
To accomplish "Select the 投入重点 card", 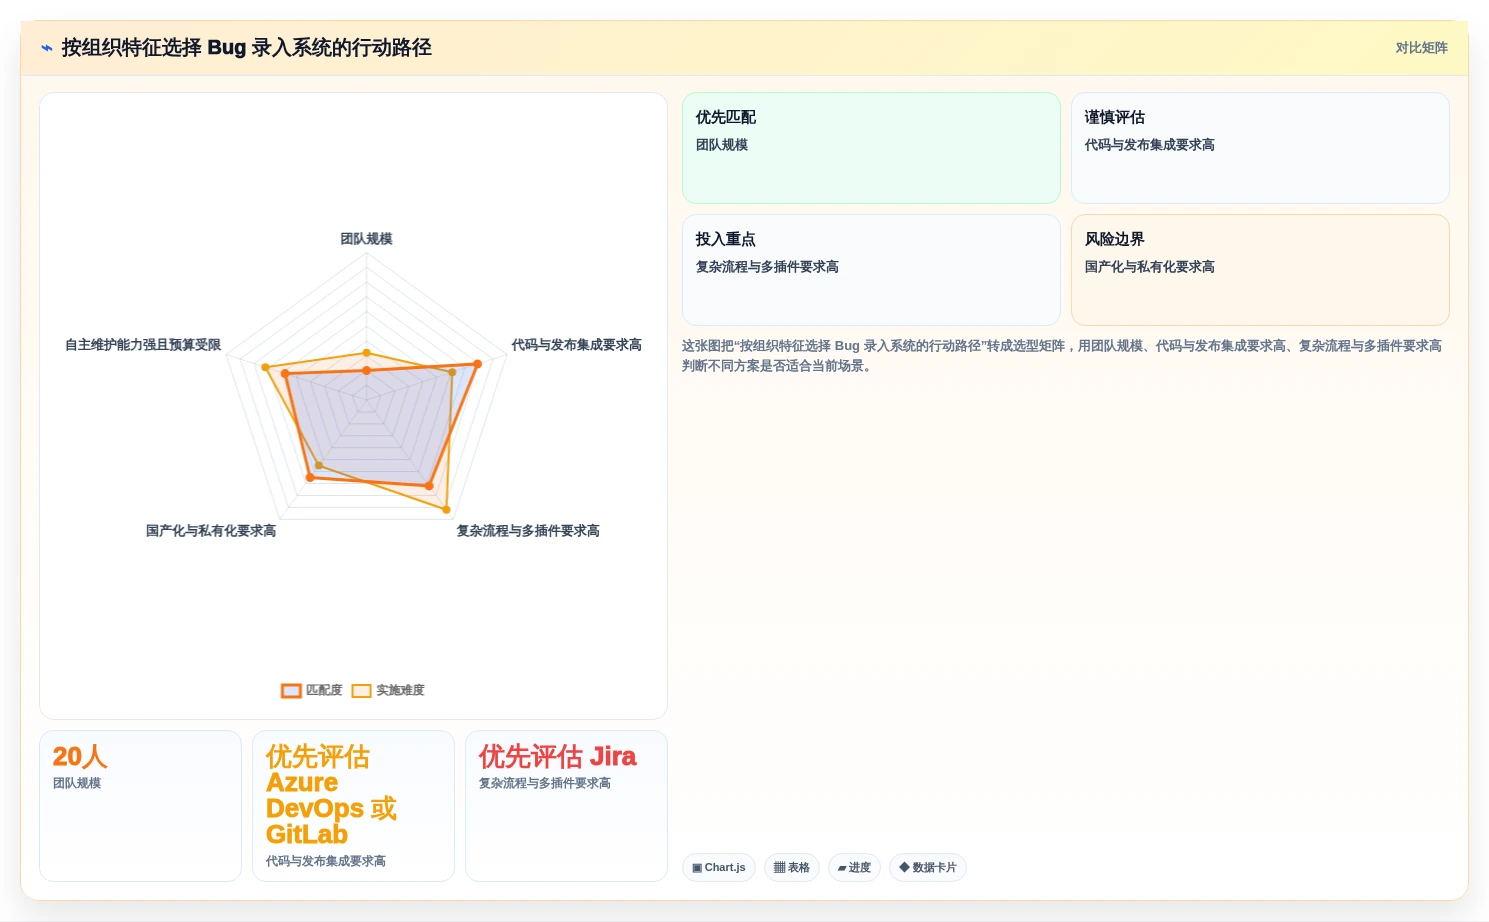I will 871,270.
